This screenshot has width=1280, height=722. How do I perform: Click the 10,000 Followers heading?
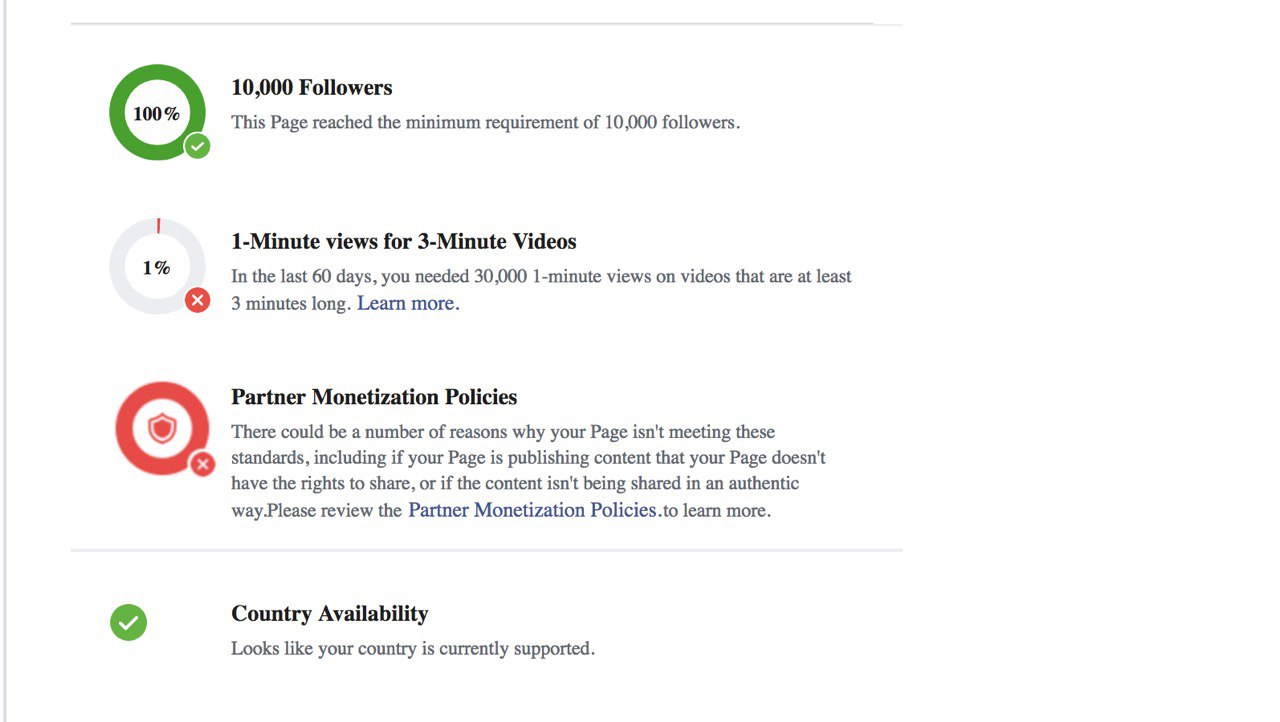click(x=312, y=88)
